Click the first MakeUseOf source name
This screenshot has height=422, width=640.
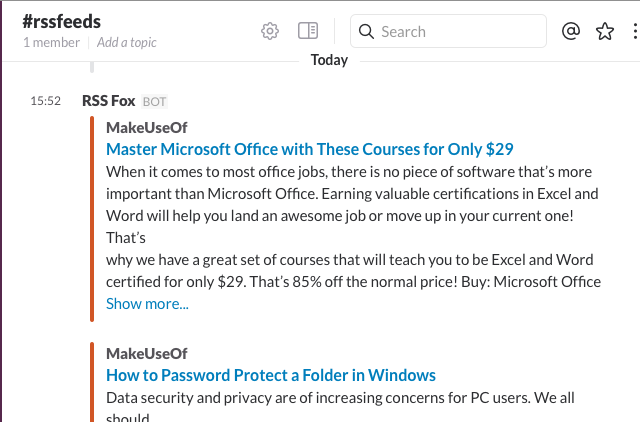tap(147, 128)
